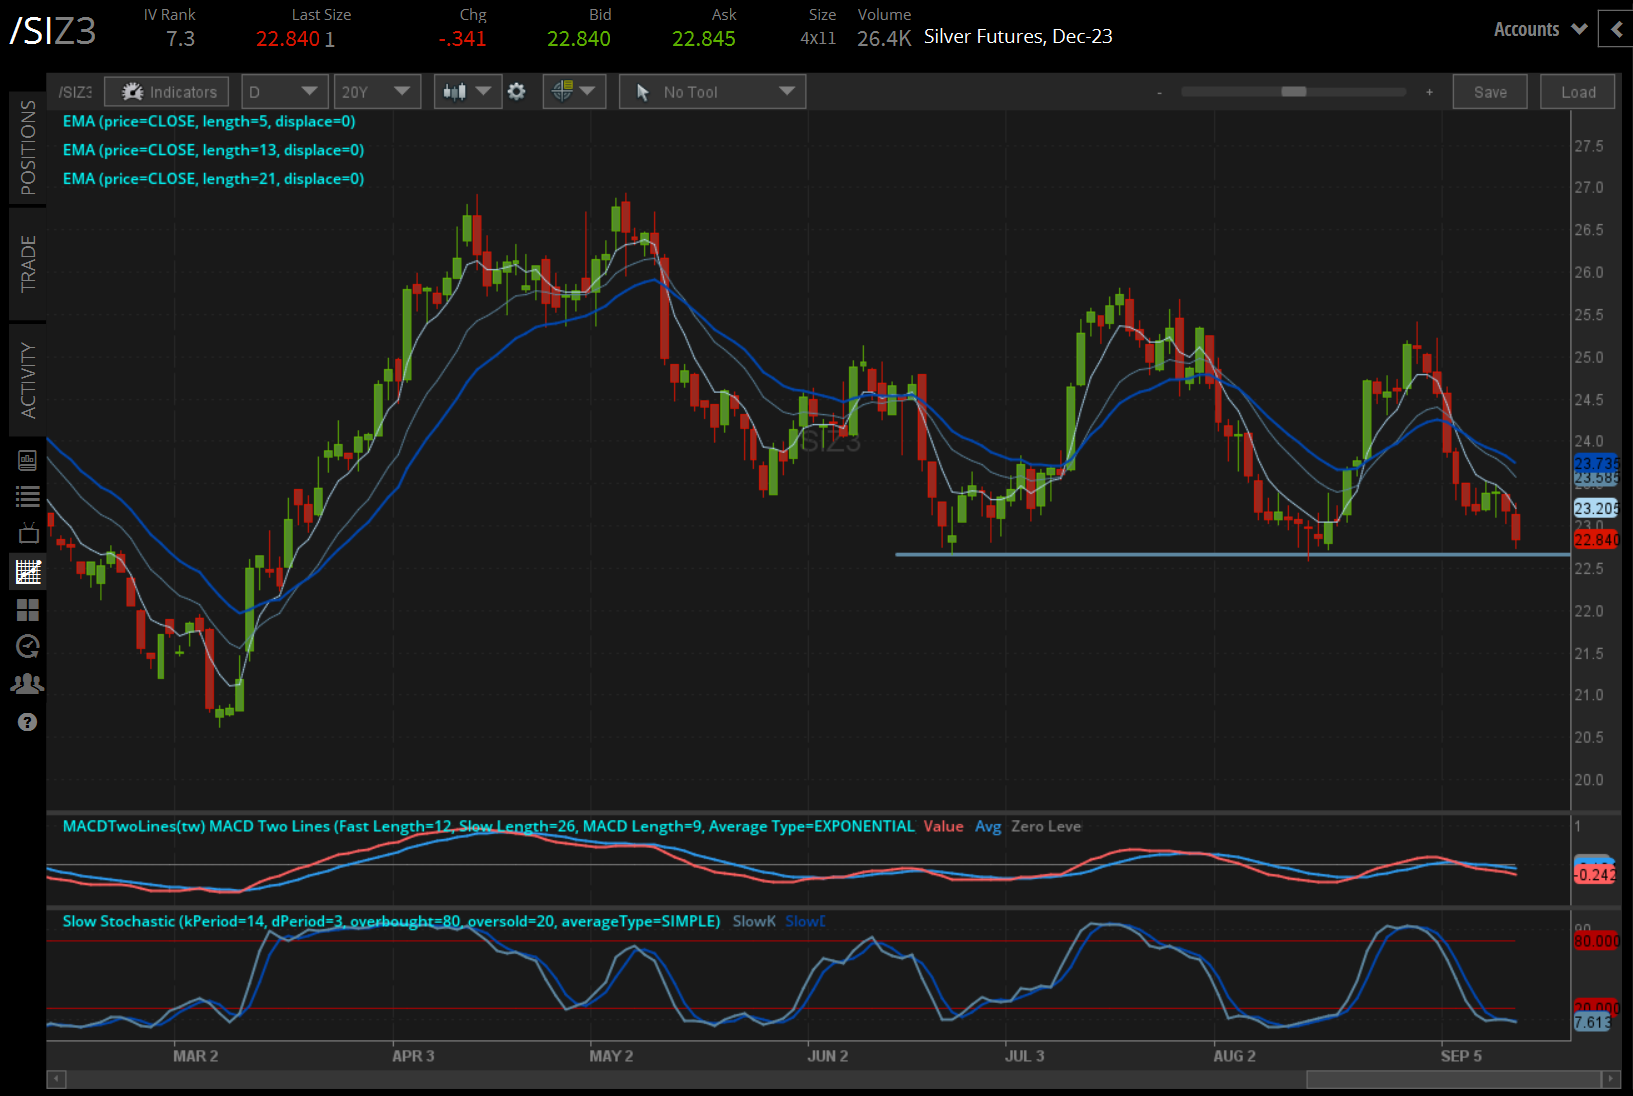Click the Save chart button
1633x1096 pixels.
[x=1489, y=92]
